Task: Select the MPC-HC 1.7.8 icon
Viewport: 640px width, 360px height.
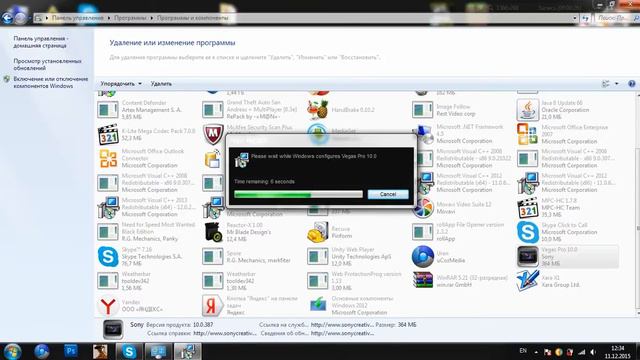Action: coord(527,208)
